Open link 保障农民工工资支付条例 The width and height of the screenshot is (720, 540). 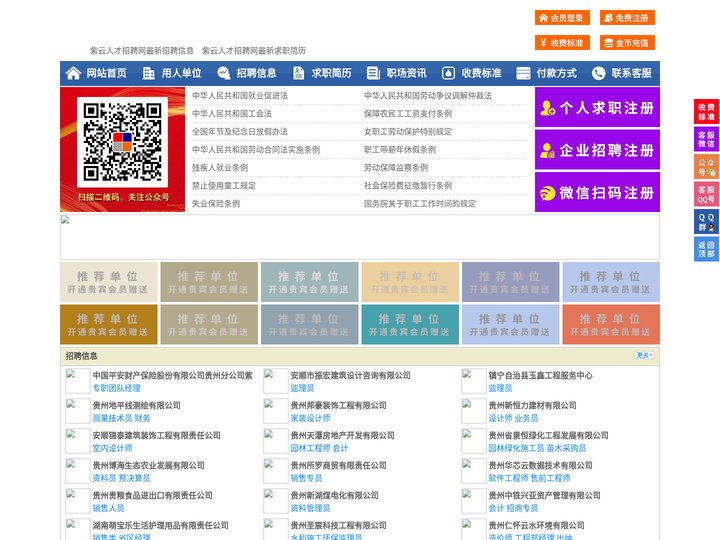pos(408,113)
